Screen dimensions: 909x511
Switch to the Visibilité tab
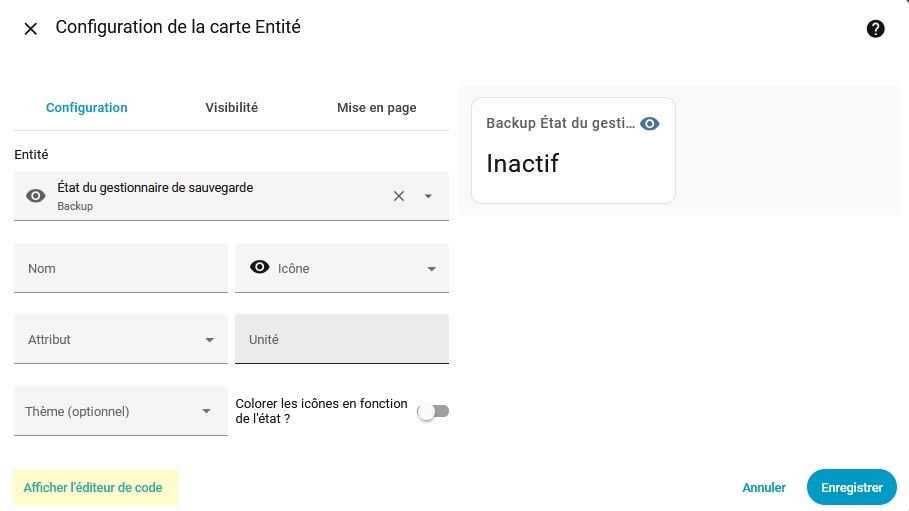click(232, 108)
